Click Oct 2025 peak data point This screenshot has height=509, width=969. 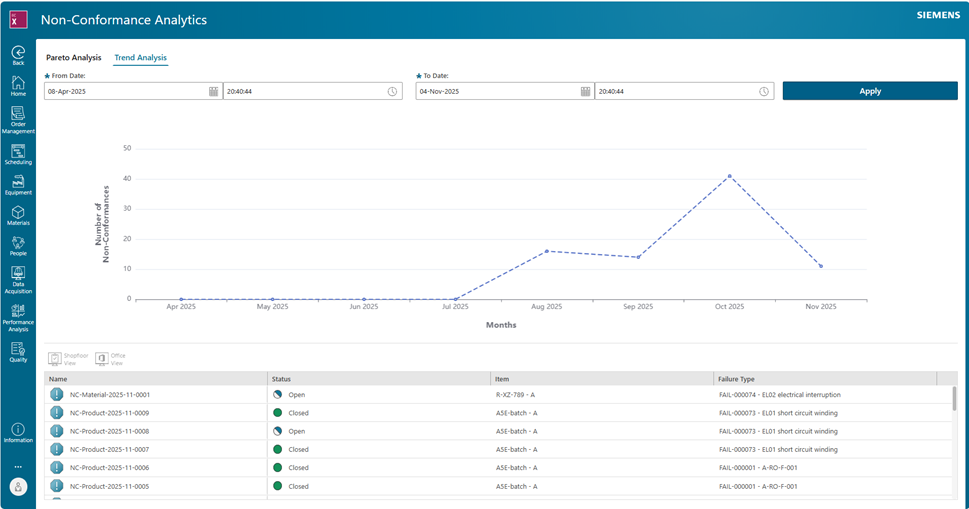729,176
